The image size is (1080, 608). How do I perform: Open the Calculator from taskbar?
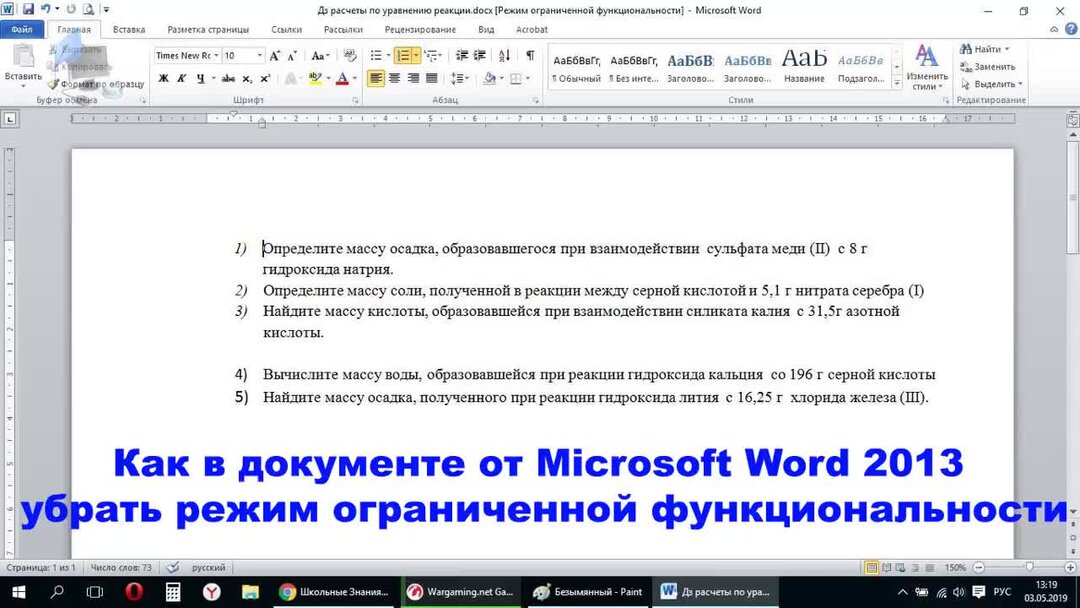click(173, 591)
